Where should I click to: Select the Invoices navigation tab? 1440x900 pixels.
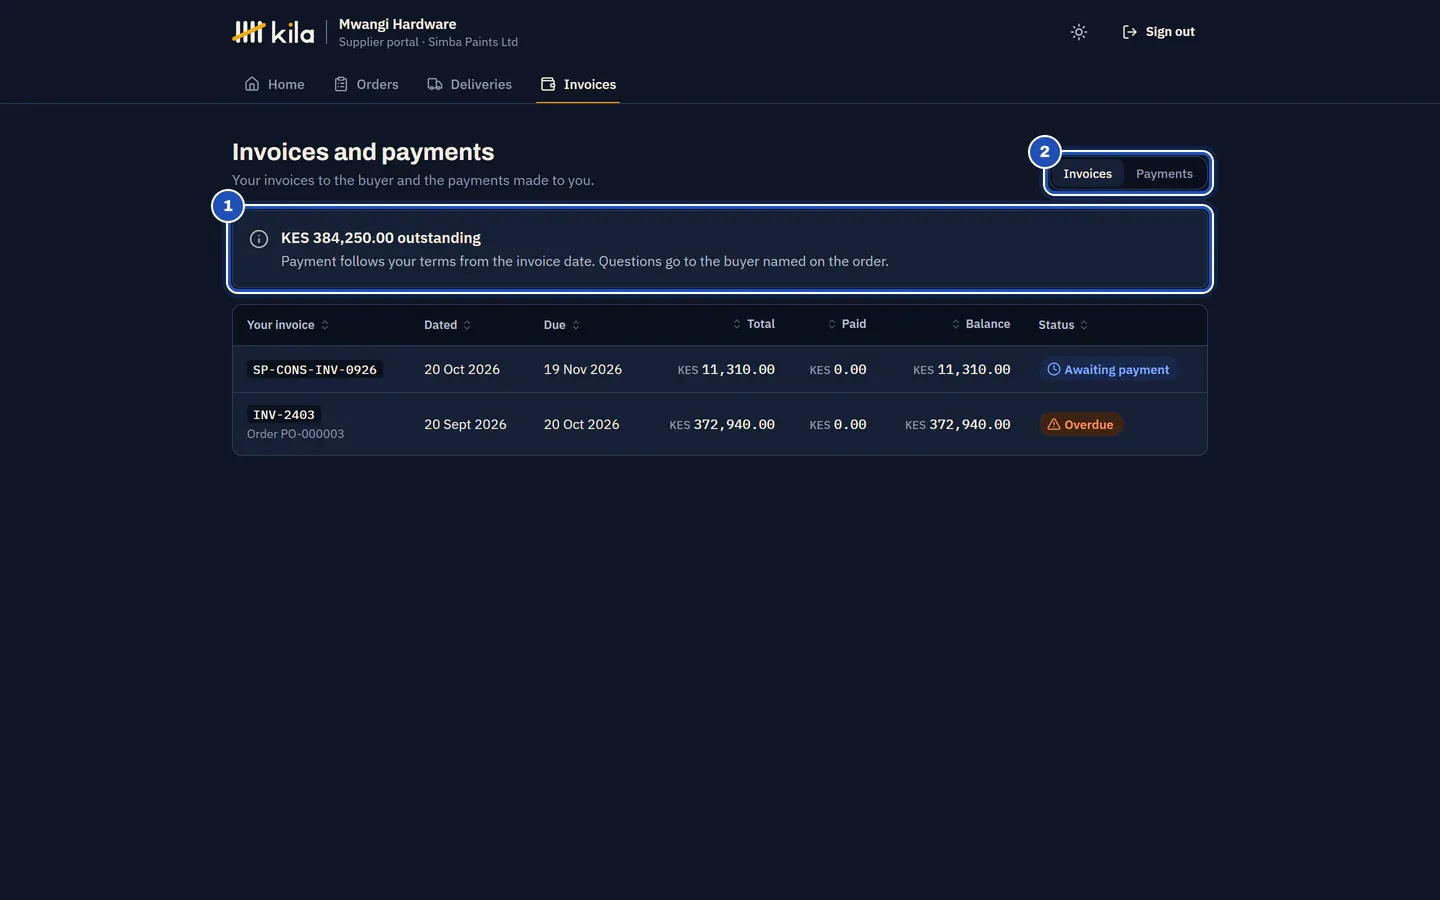(x=578, y=84)
